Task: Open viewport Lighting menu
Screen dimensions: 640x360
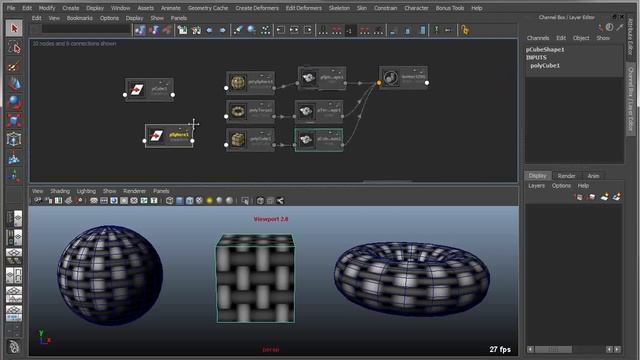Action: click(86, 191)
